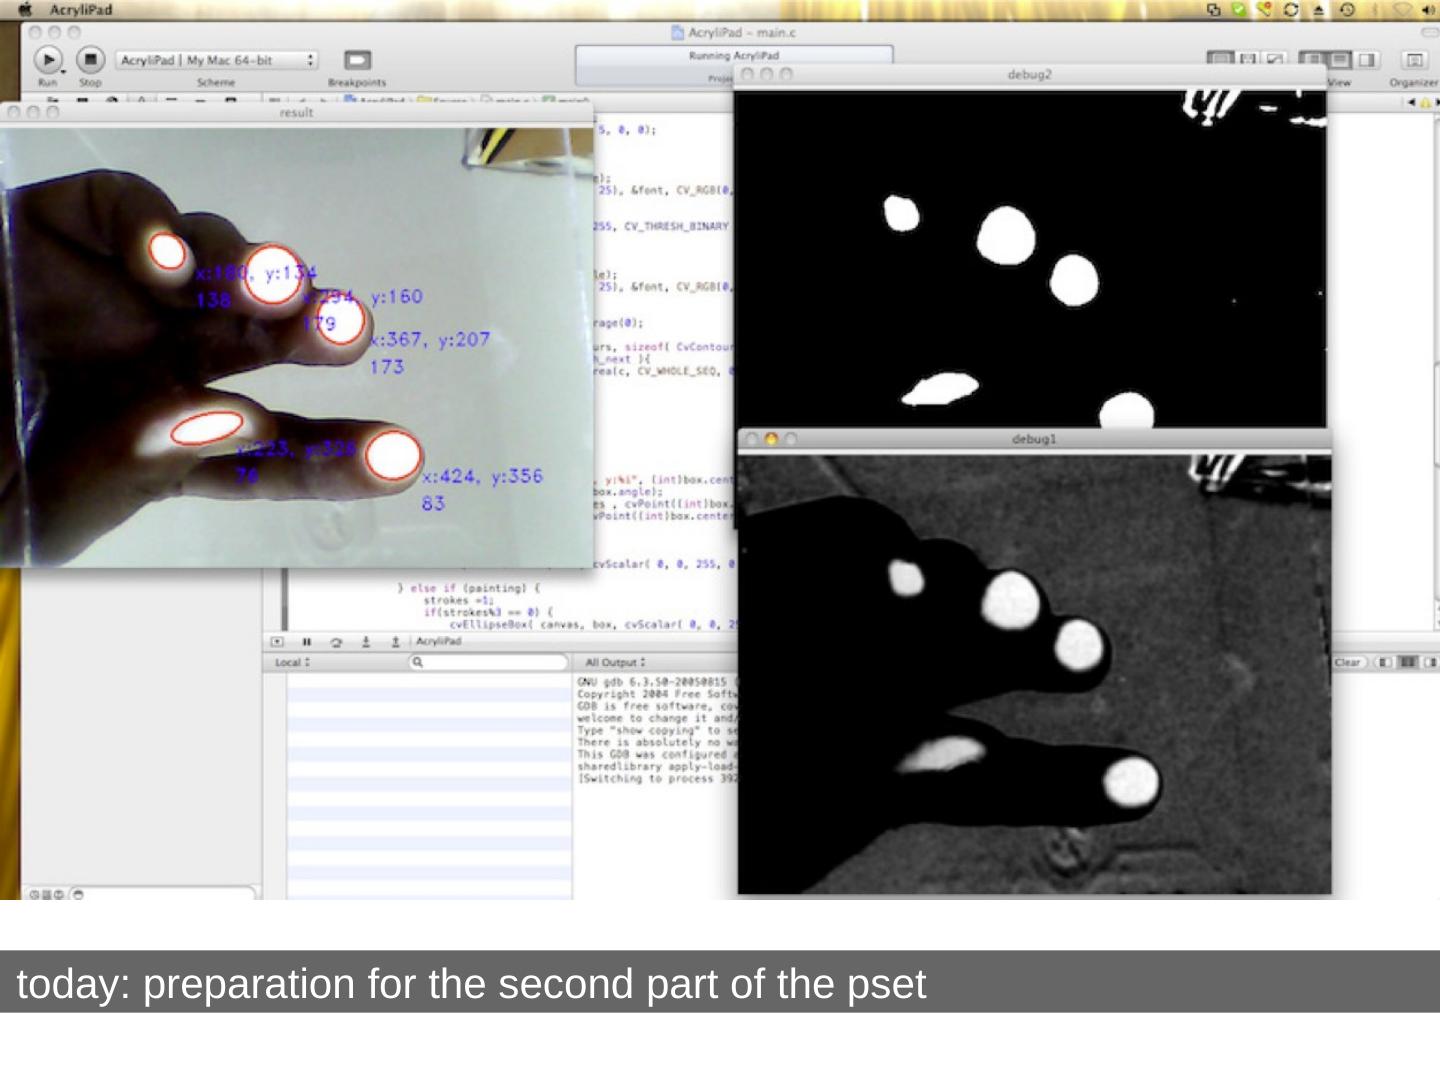
Task: Click the debug1 window title bar
Action: tap(1033, 439)
